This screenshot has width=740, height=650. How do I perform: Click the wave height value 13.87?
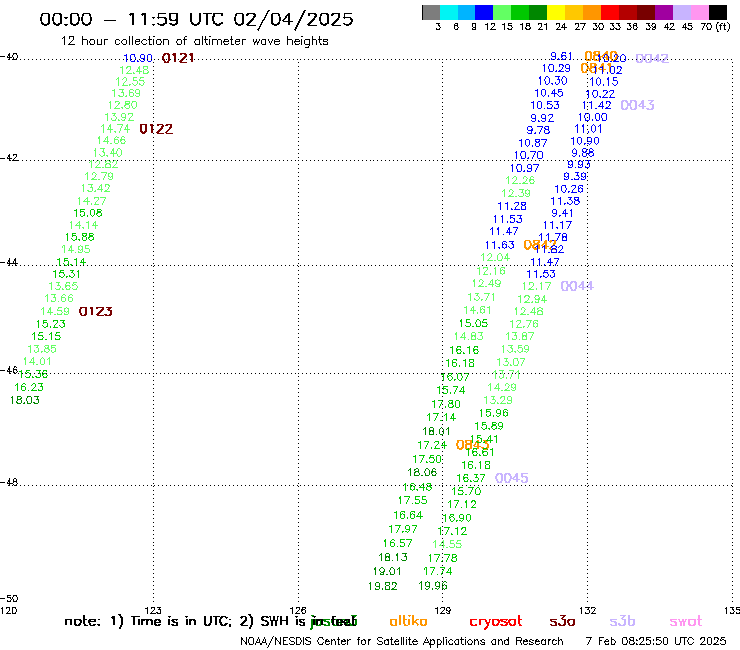click(520, 336)
